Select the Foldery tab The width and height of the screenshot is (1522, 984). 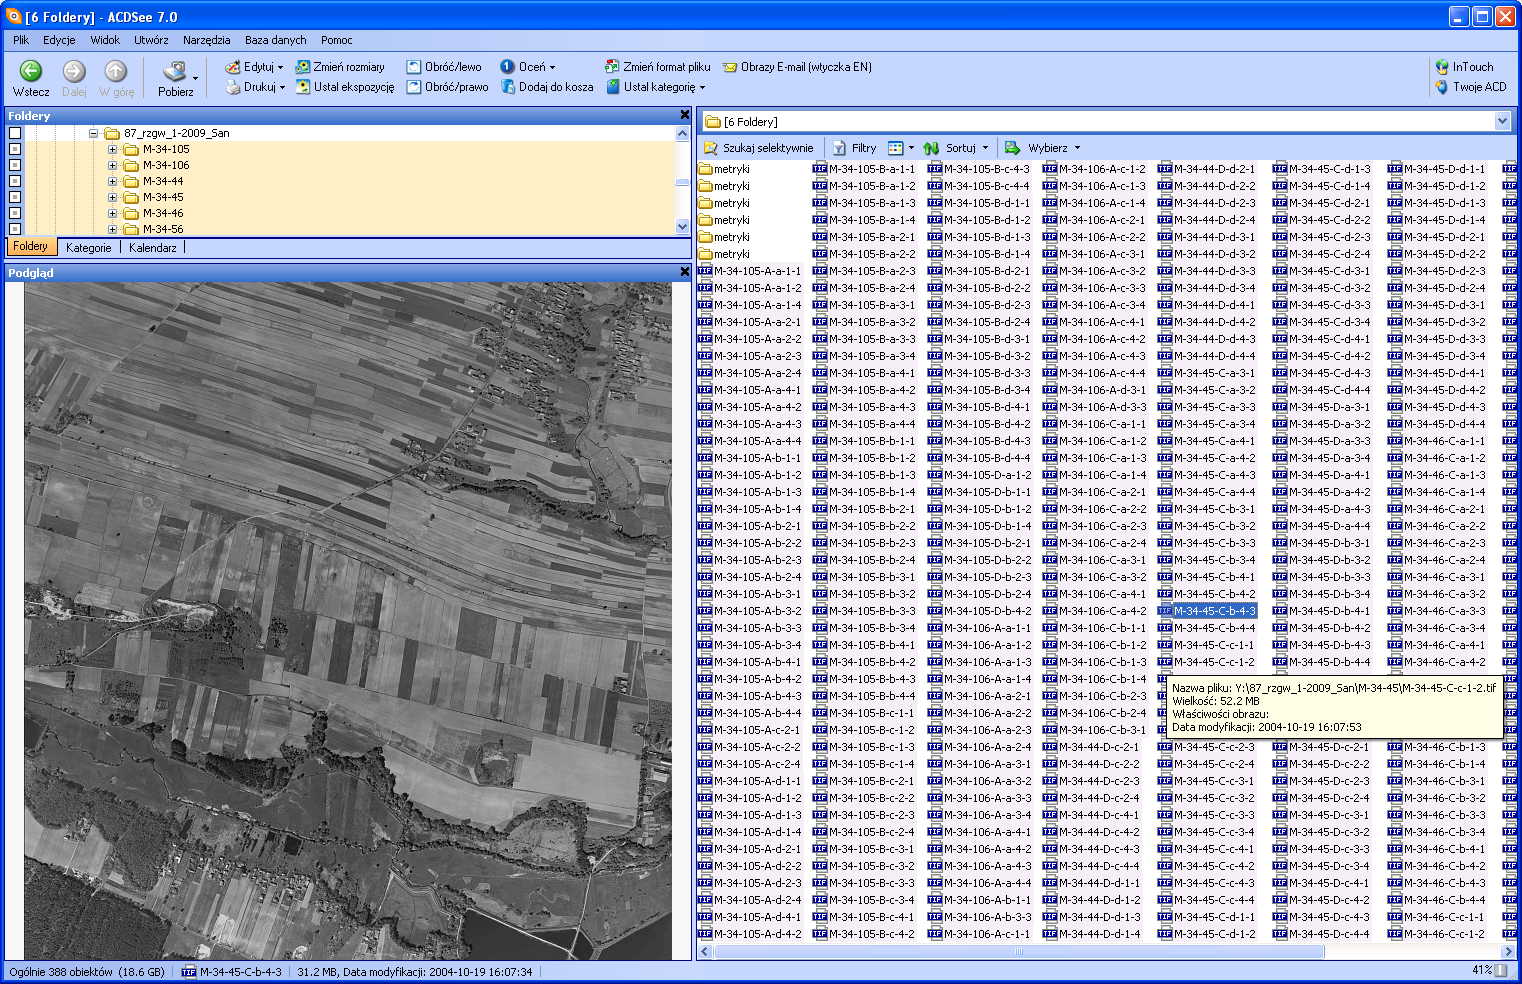tap(30, 246)
